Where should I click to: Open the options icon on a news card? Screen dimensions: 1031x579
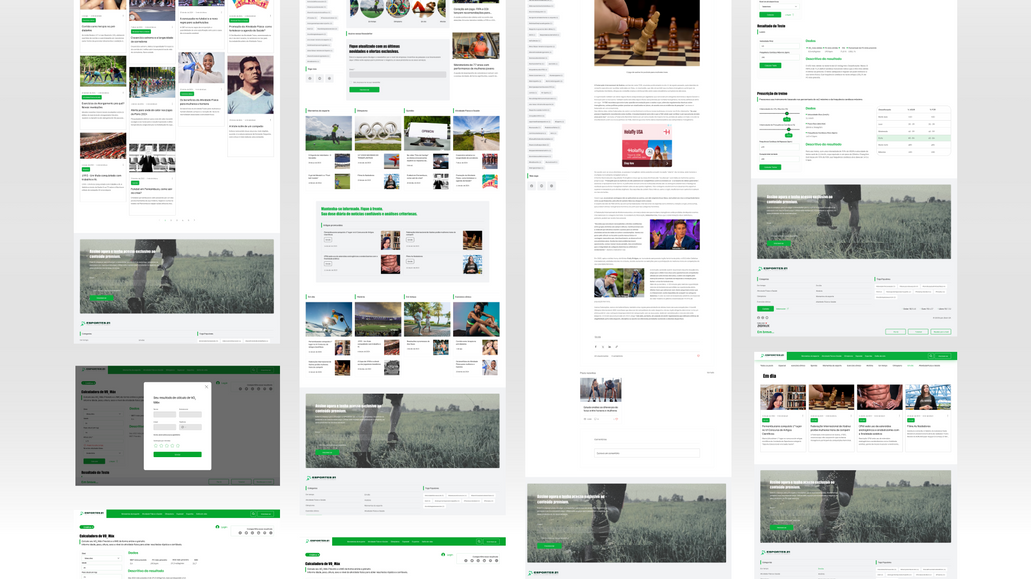tap(803, 416)
